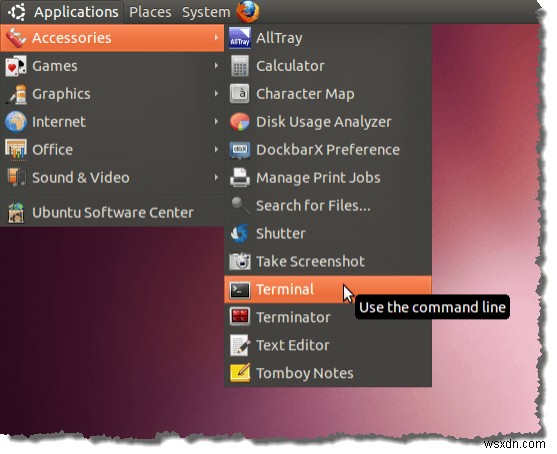The width and height of the screenshot is (557, 454).
Task: Click the Terminal prompt icon
Action: [240, 290]
